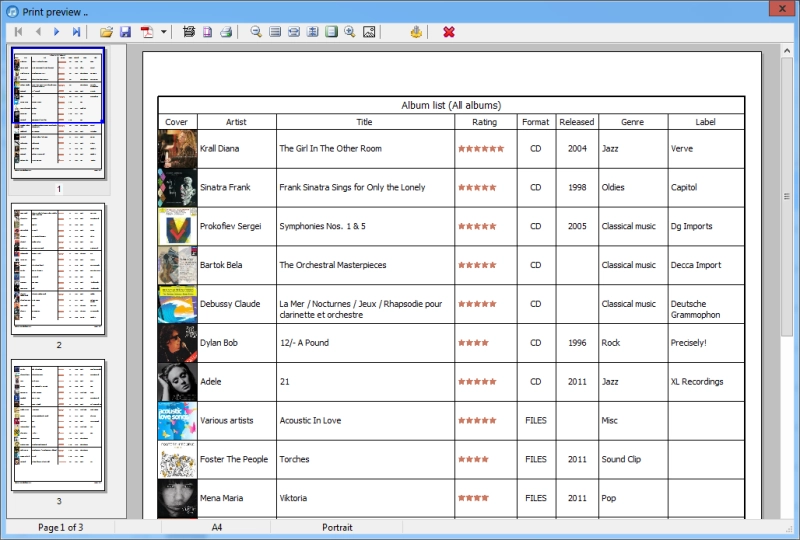Save the report with floppy disk icon
Viewport: 800px width, 540px height.
[126, 32]
